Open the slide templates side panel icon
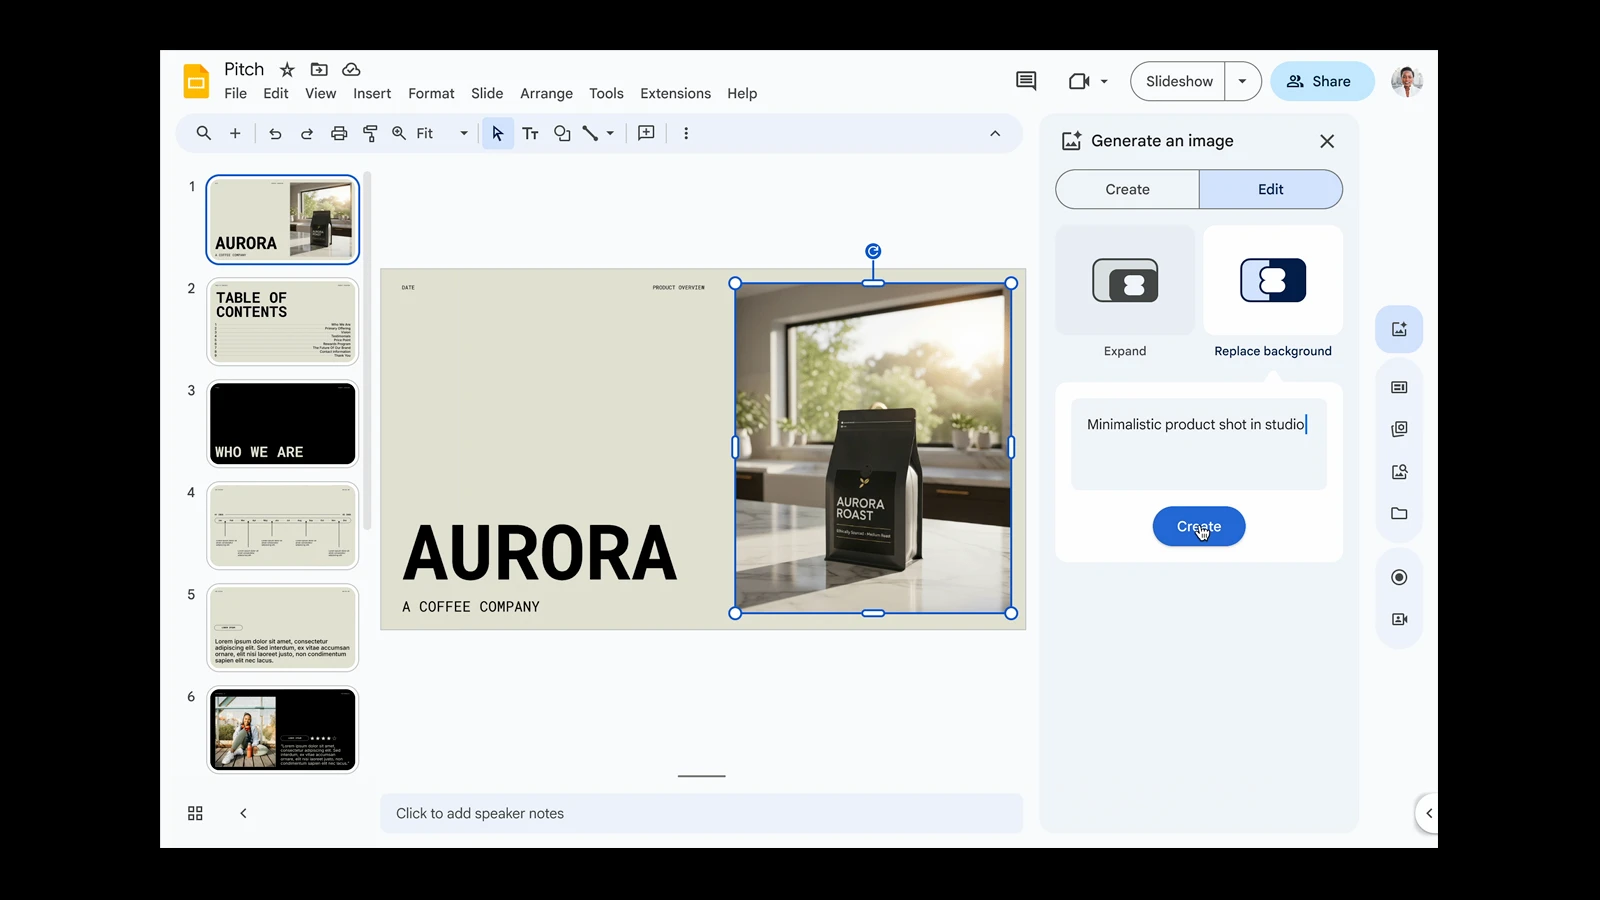The height and width of the screenshot is (900, 1600). click(1399, 387)
